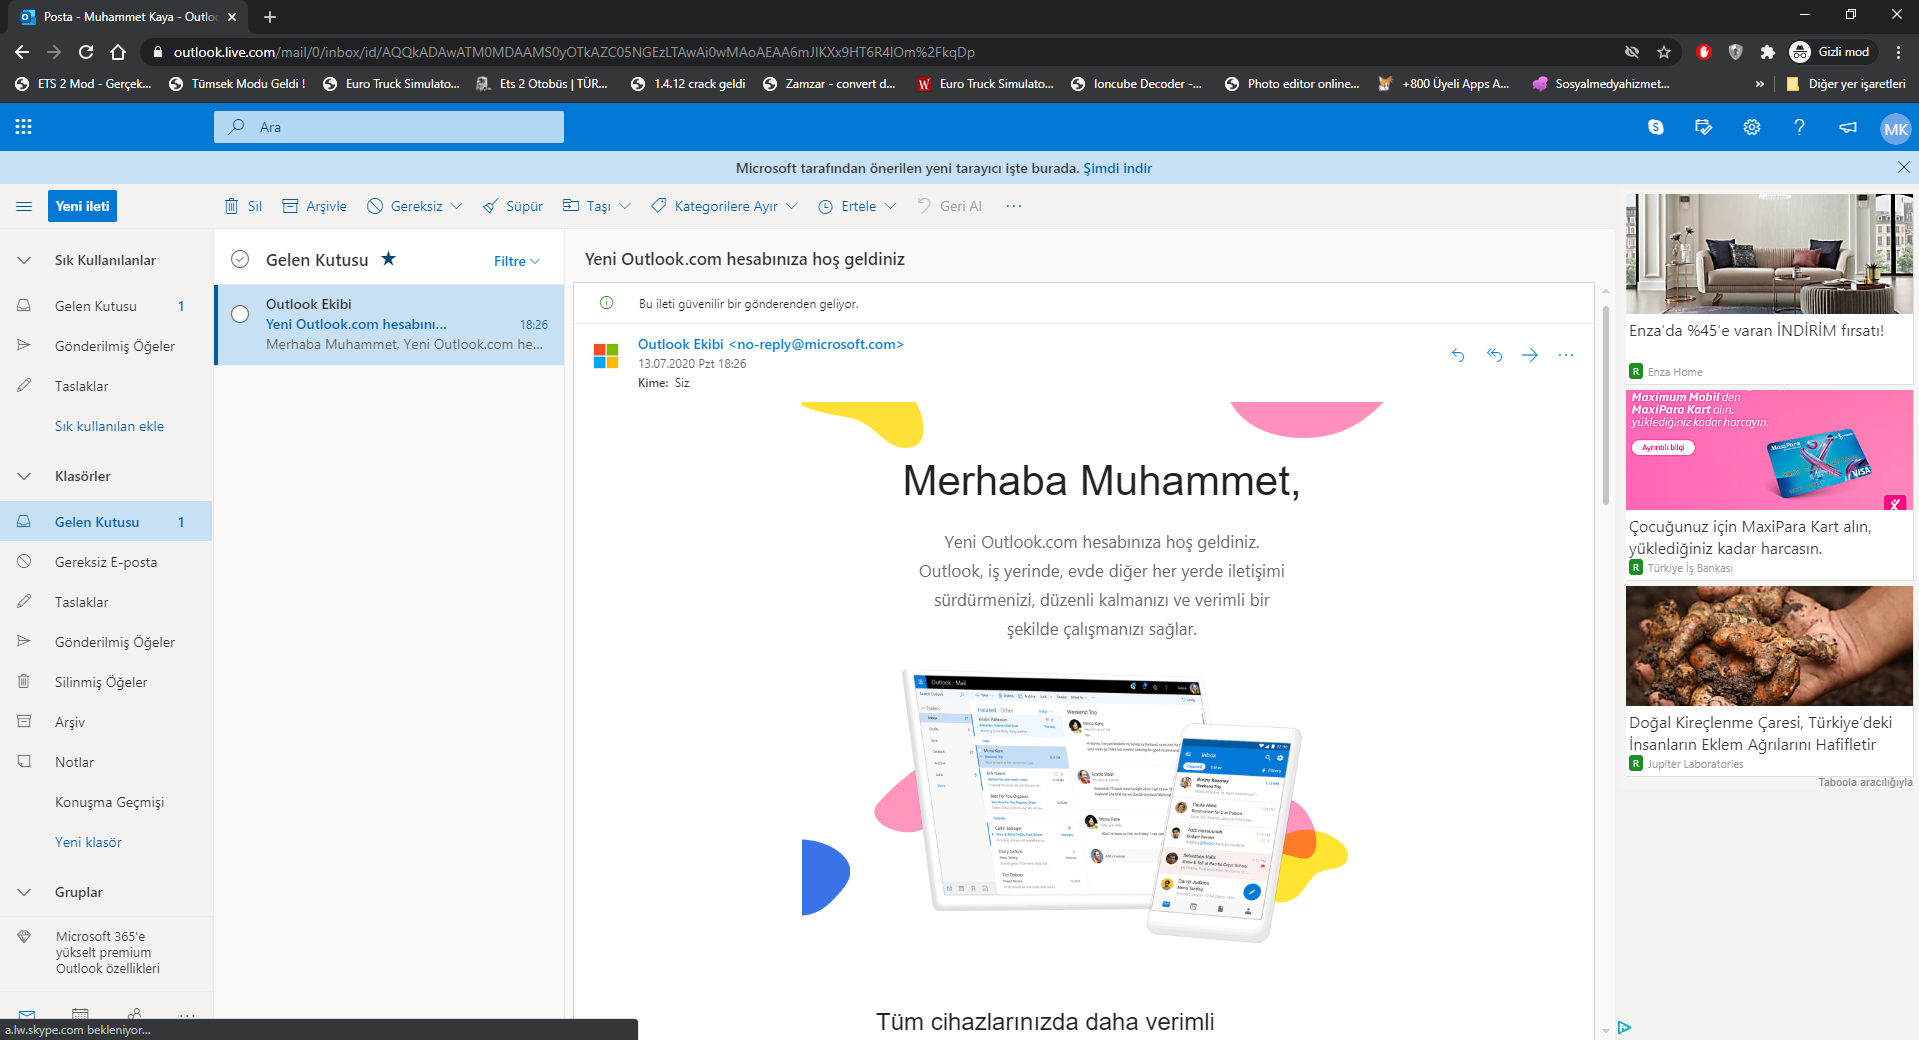Screen dimensions: 1919x1040
Task: Click the Ara search box
Action: pyautogui.click(x=389, y=127)
